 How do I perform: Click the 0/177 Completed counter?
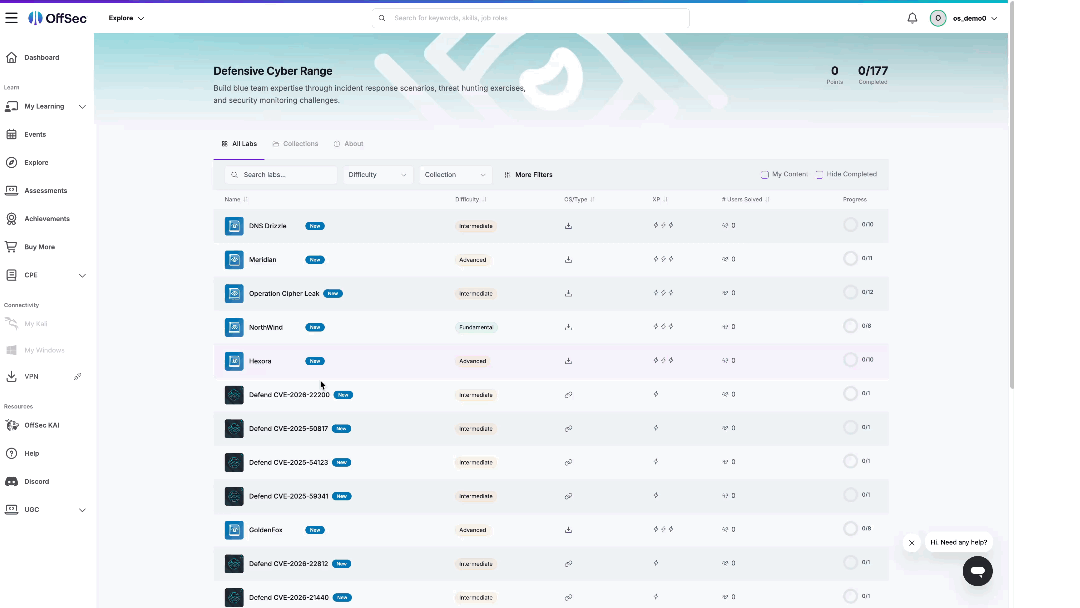click(873, 74)
